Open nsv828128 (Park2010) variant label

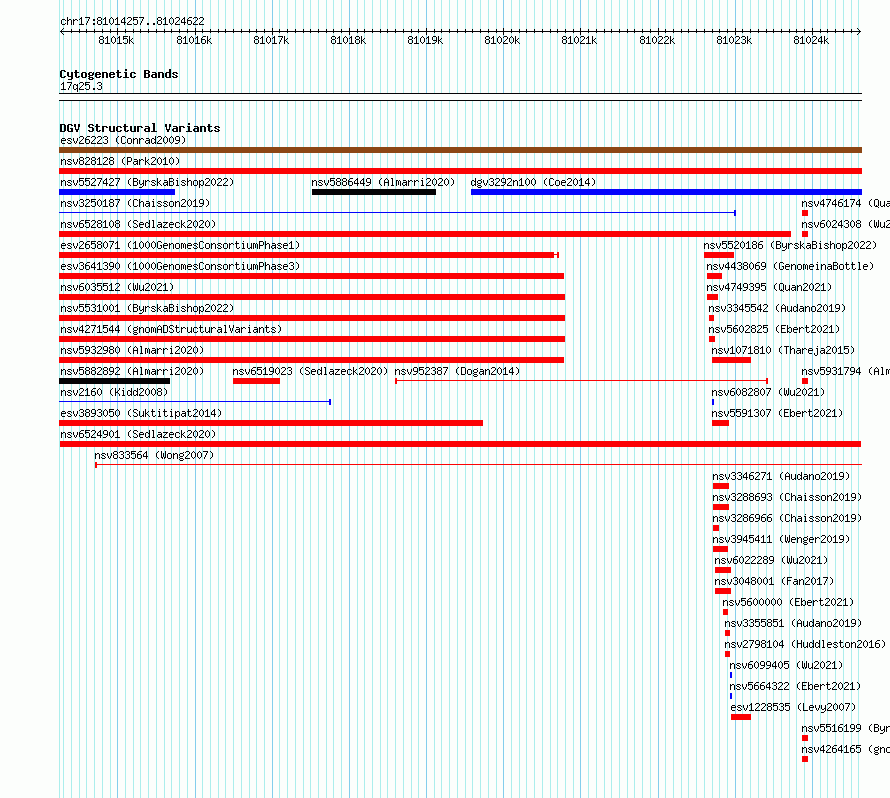tap(120, 161)
